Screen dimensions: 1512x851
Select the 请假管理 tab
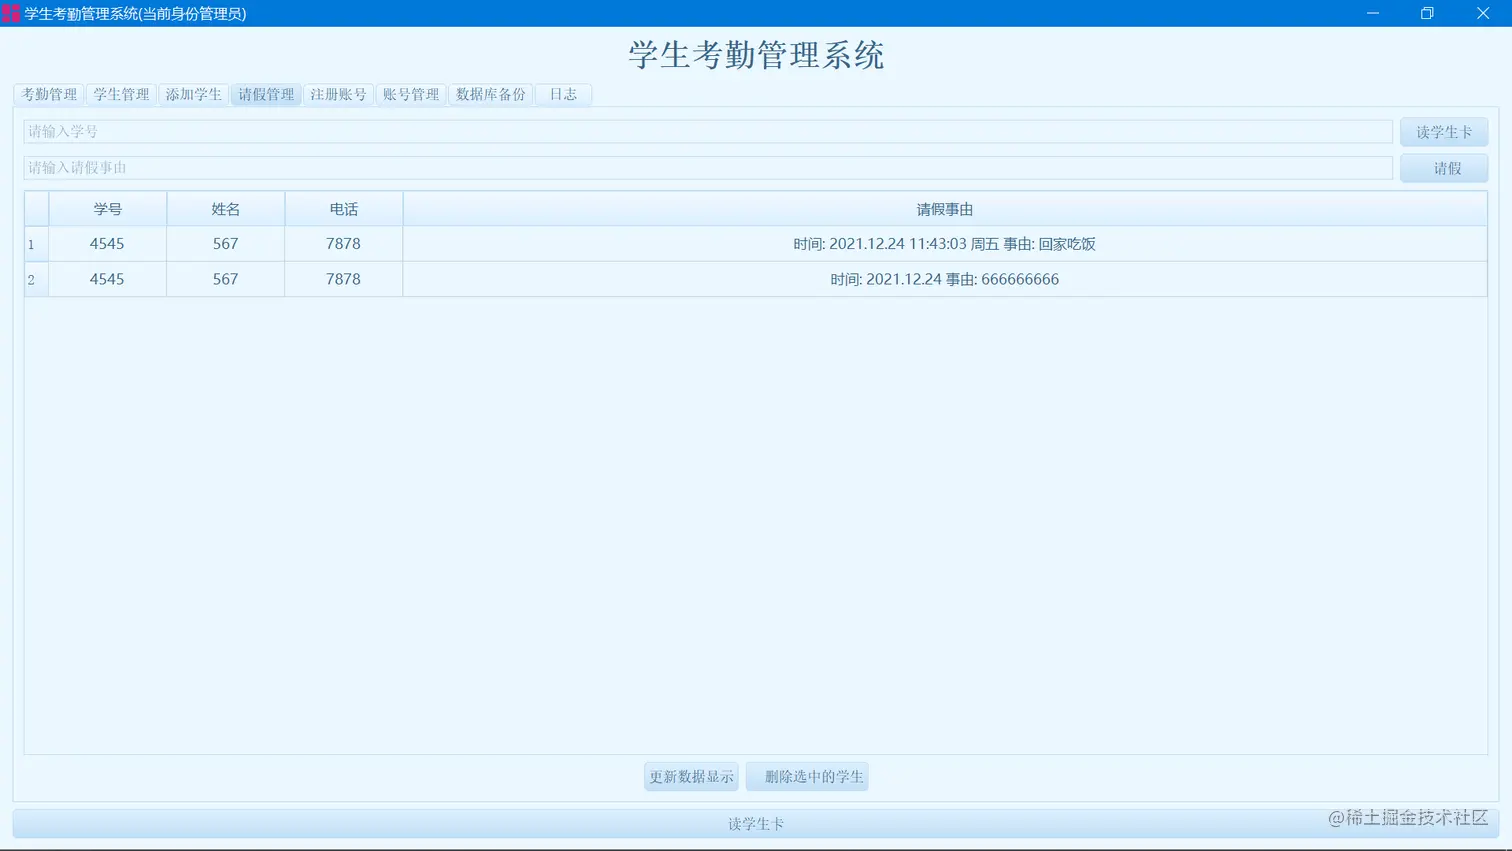coord(266,94)
